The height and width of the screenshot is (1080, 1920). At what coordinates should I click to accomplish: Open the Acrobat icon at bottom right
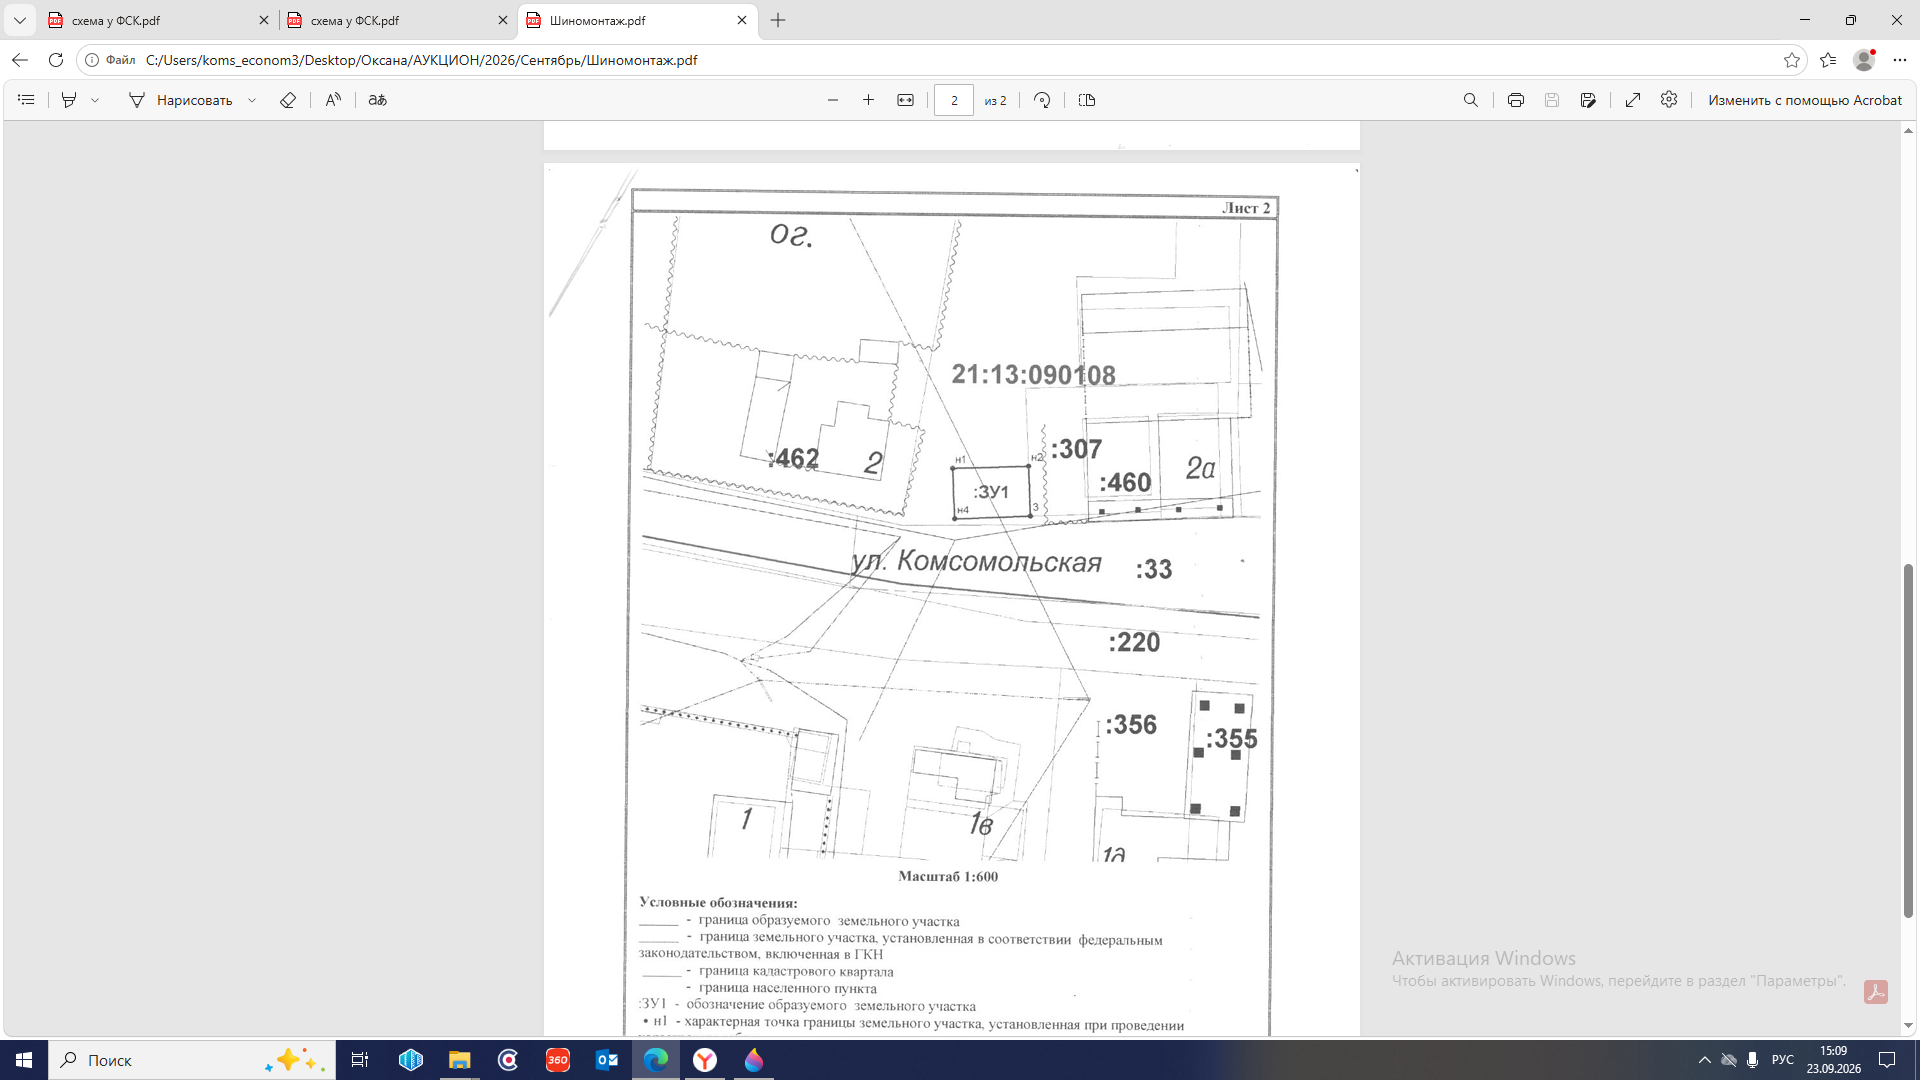coord(1876,992)
